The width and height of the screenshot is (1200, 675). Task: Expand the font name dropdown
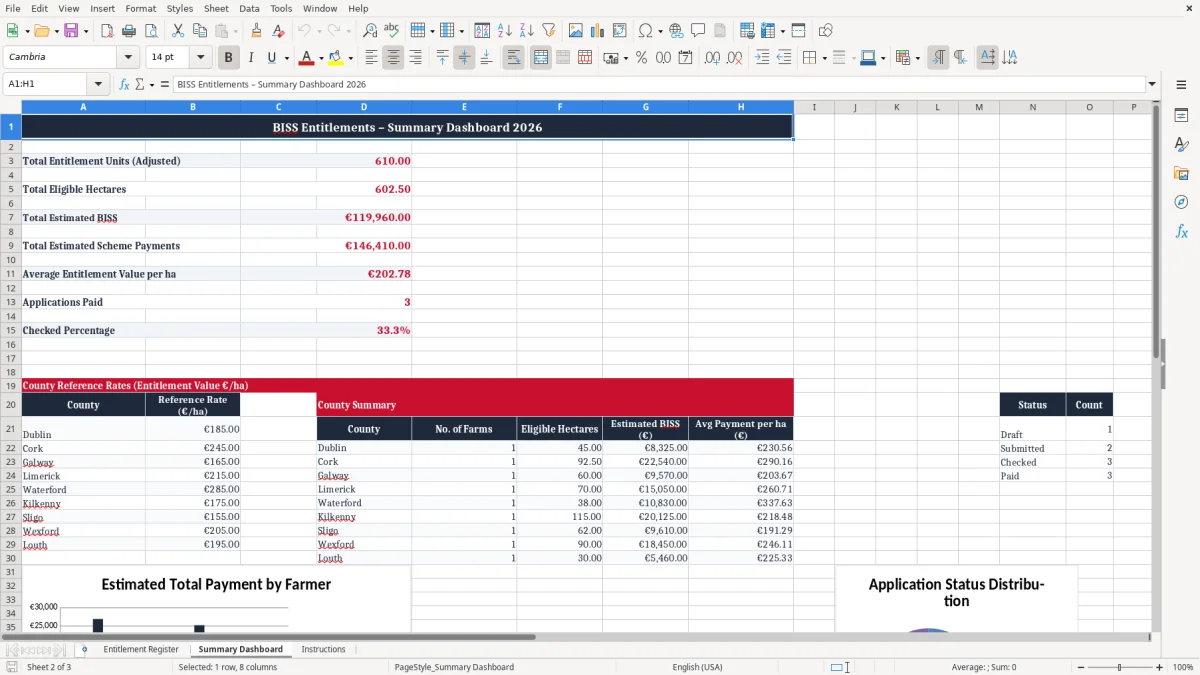(127, 57)
